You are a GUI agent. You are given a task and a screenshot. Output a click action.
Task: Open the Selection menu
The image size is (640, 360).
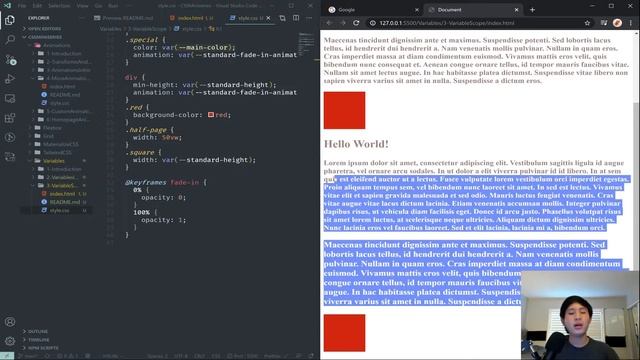[x=59, y=6]
